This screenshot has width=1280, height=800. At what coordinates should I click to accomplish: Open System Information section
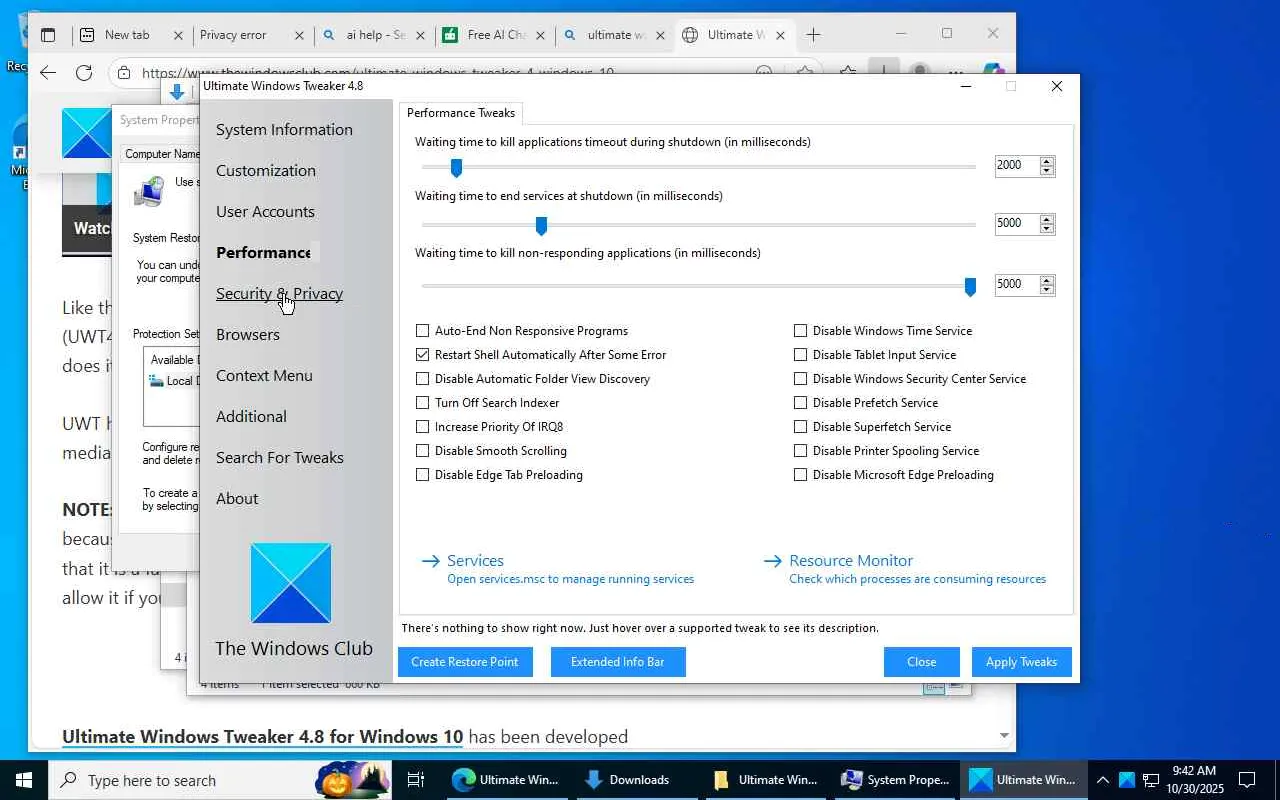tap(284, 130)
